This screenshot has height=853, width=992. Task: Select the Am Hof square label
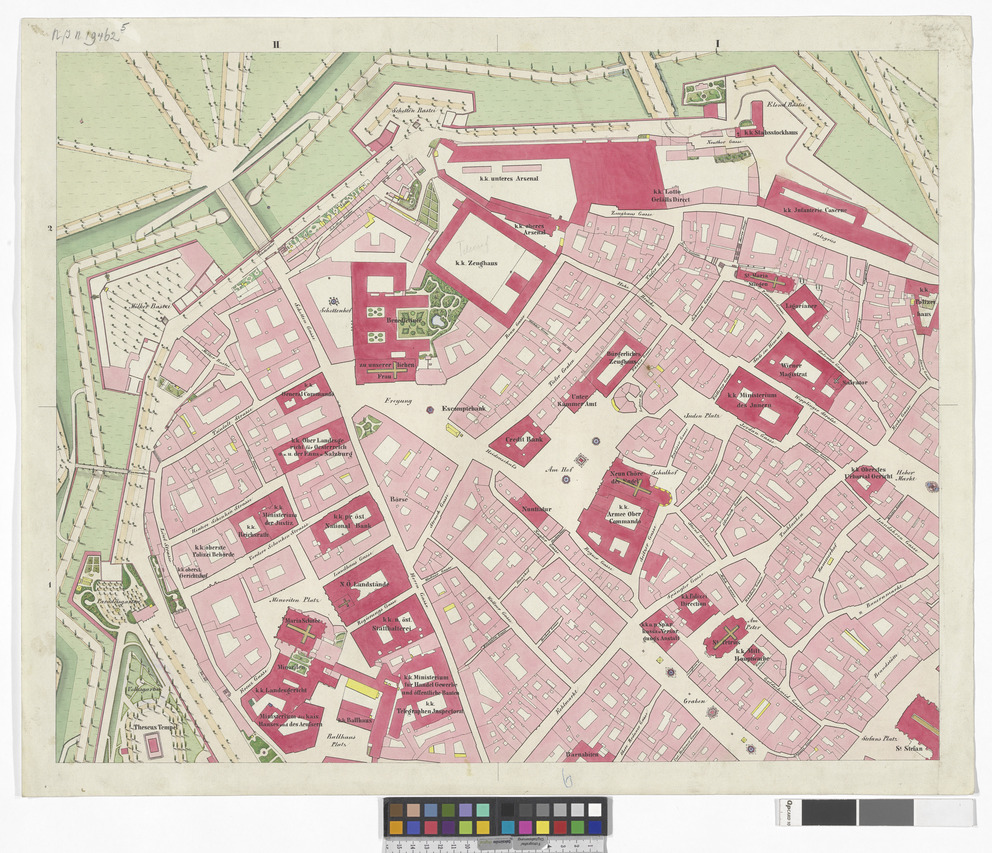tap(550, 467)
